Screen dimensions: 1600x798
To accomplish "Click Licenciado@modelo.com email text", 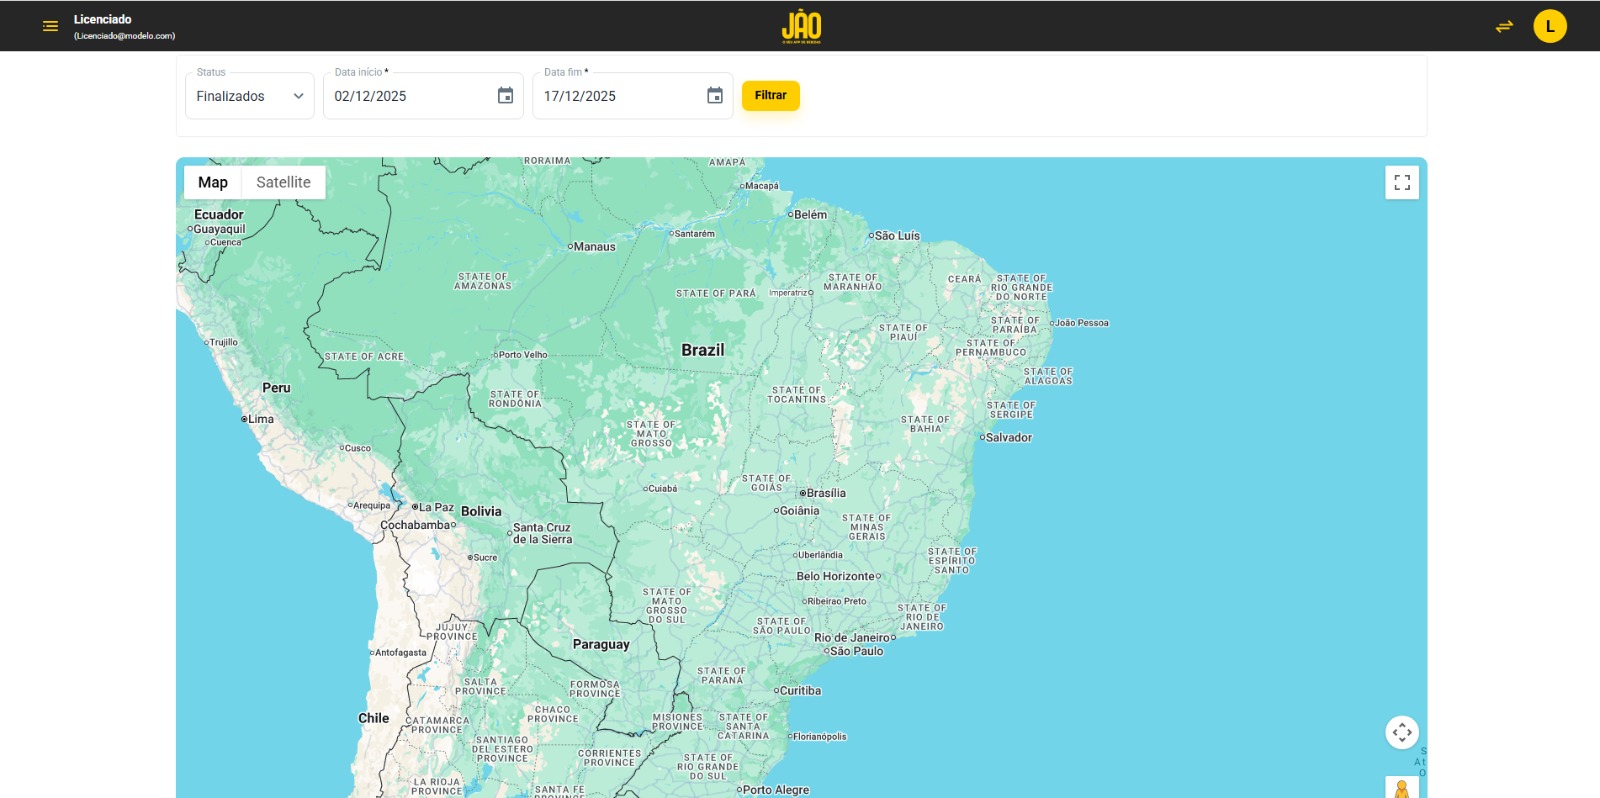I will point(125,36).
